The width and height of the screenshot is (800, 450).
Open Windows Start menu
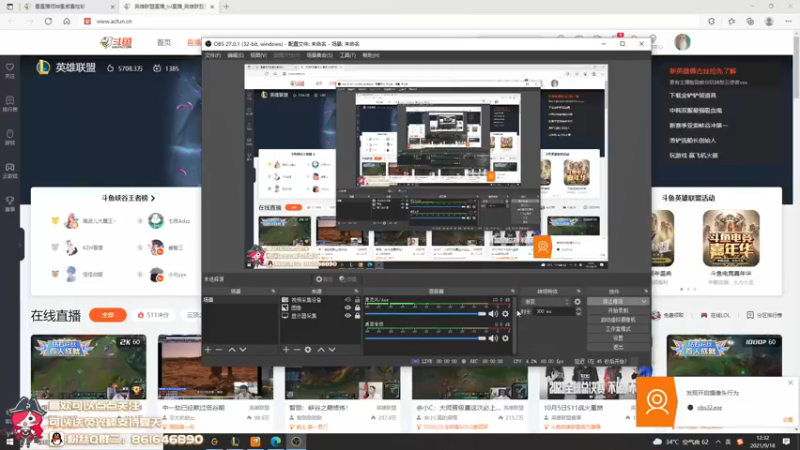click(10, 441)
